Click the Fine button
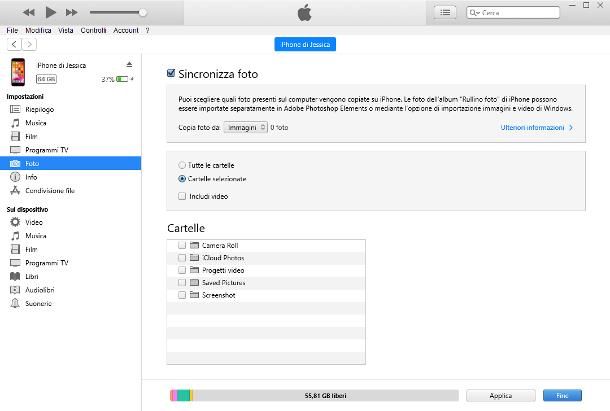Image resolution: width=610 pixels, height=411 pixels. coord(562,395)
